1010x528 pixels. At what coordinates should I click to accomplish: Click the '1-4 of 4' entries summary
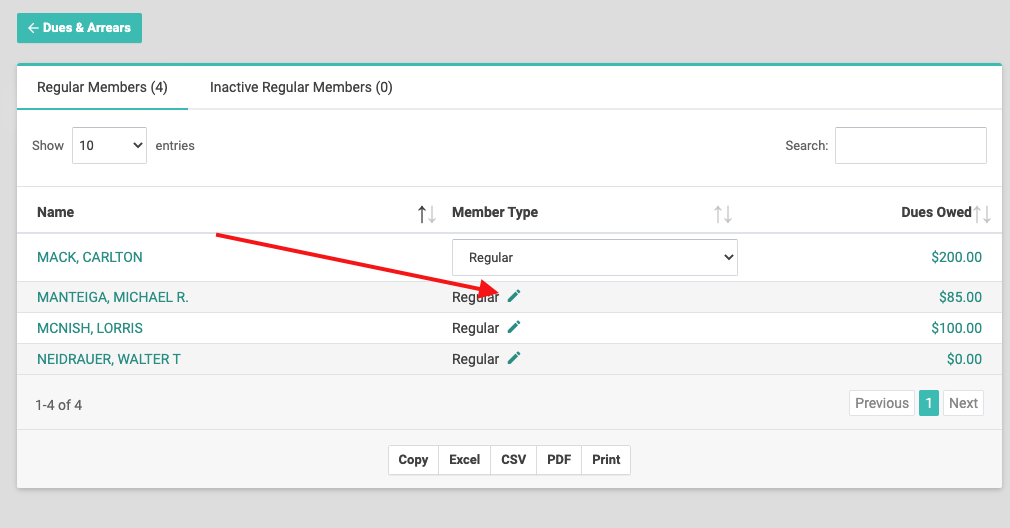coord(59,405)
